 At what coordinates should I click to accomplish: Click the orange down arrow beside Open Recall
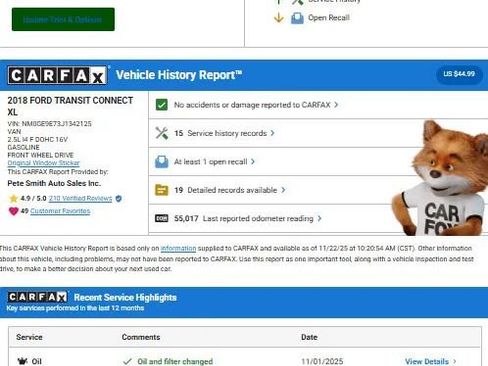point(279,18)
